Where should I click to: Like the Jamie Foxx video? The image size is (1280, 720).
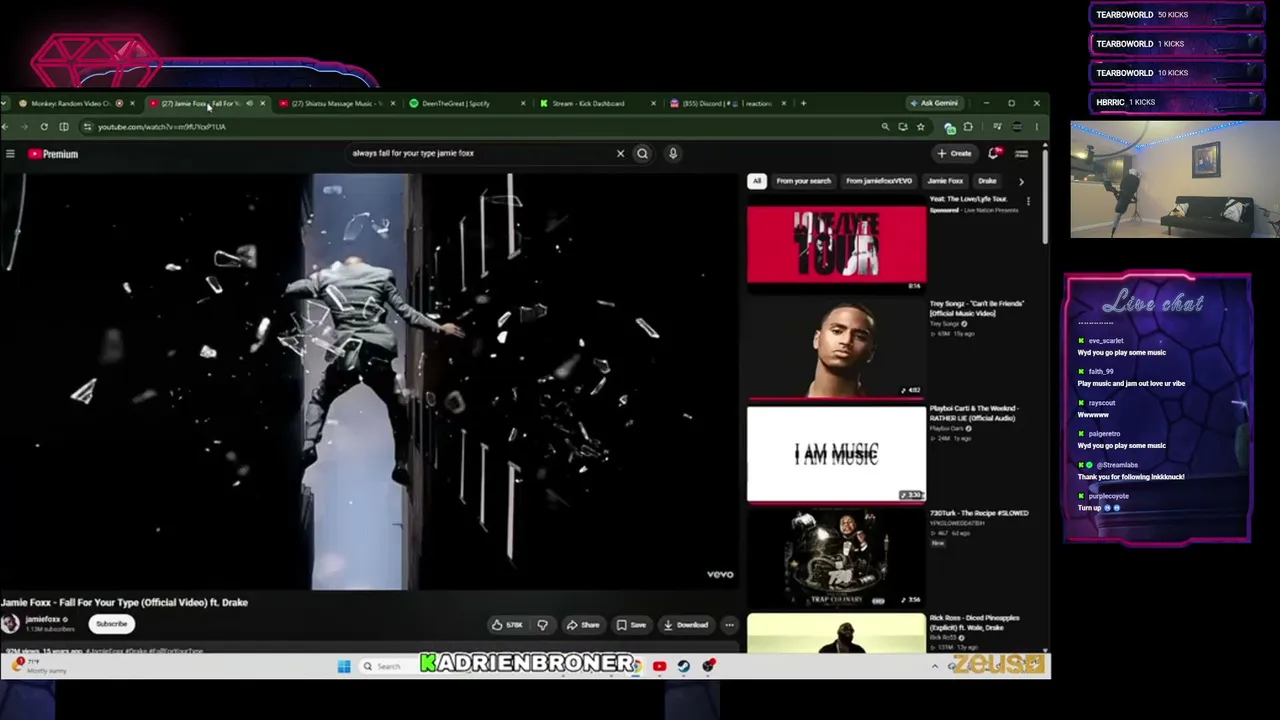point(507,625)
